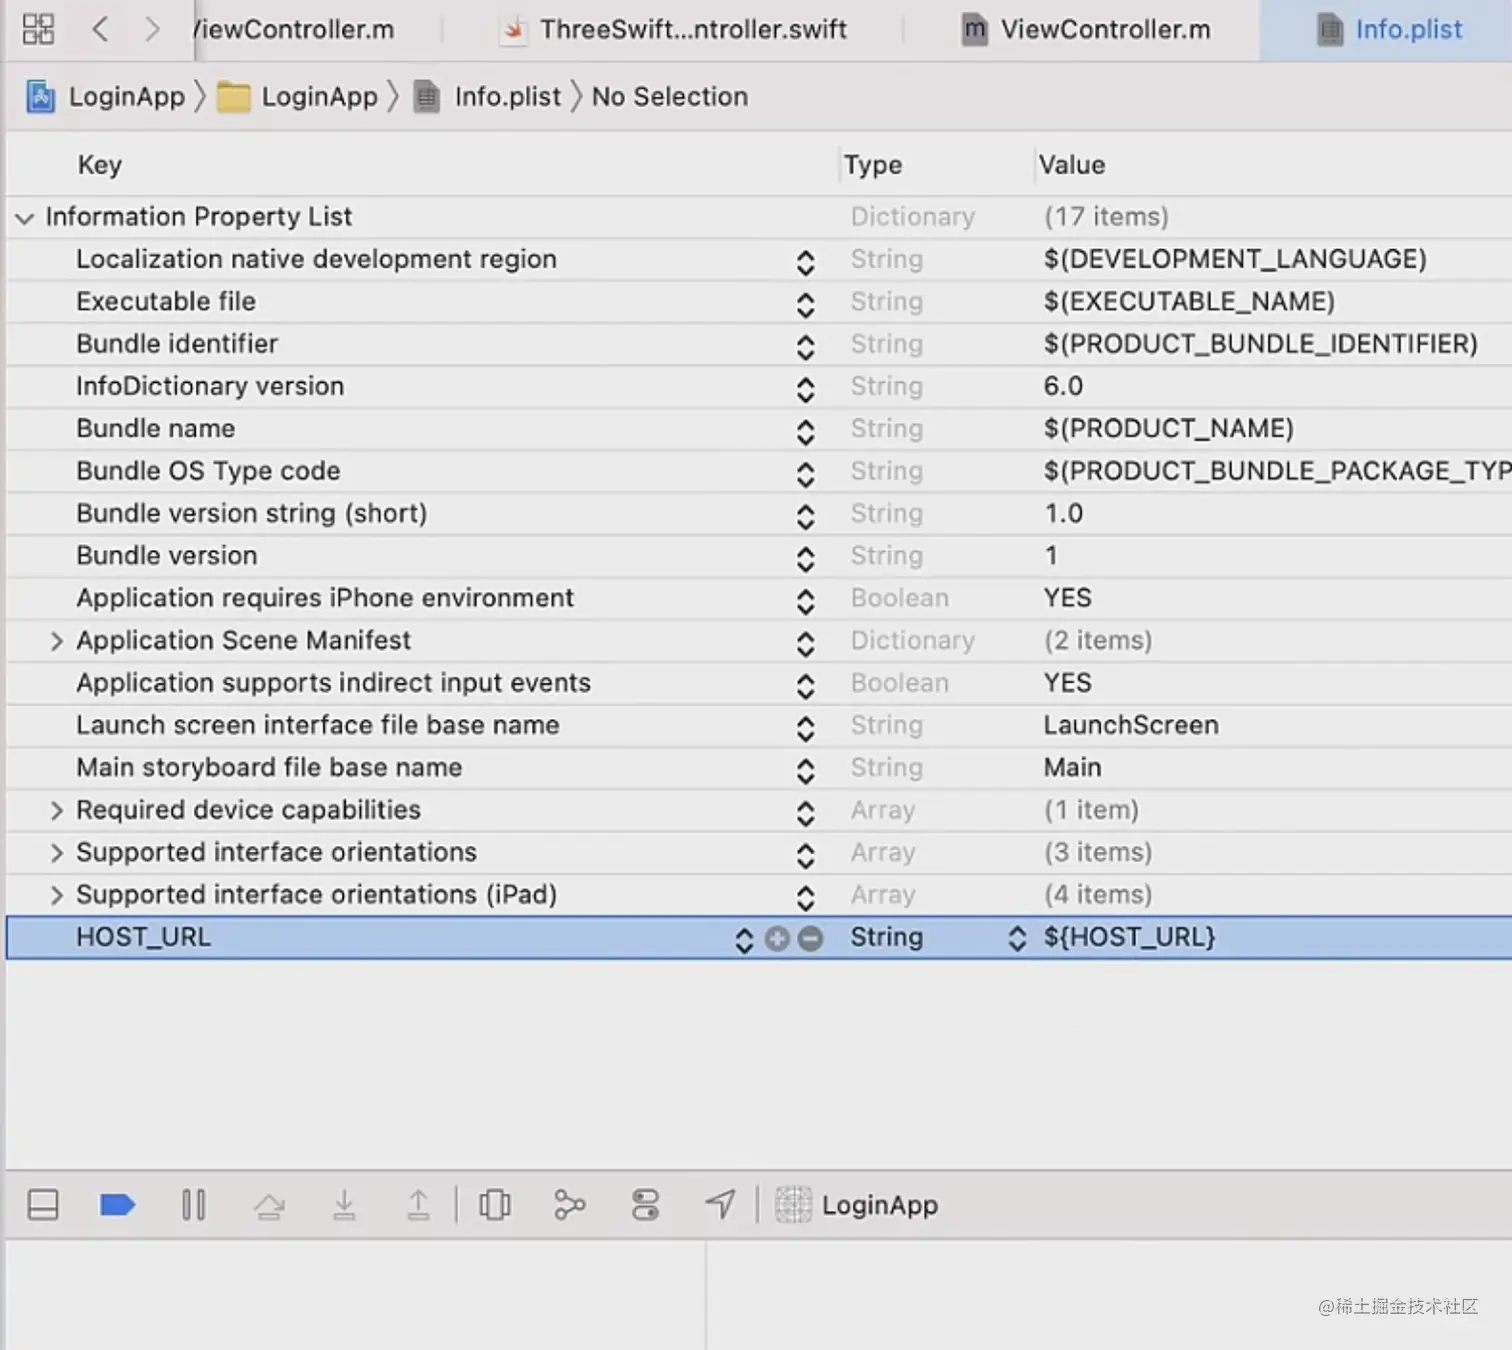Open key stepper for Bundle OS Type code
This screenshot has width=1512, height=1350.
coord(806,473)
